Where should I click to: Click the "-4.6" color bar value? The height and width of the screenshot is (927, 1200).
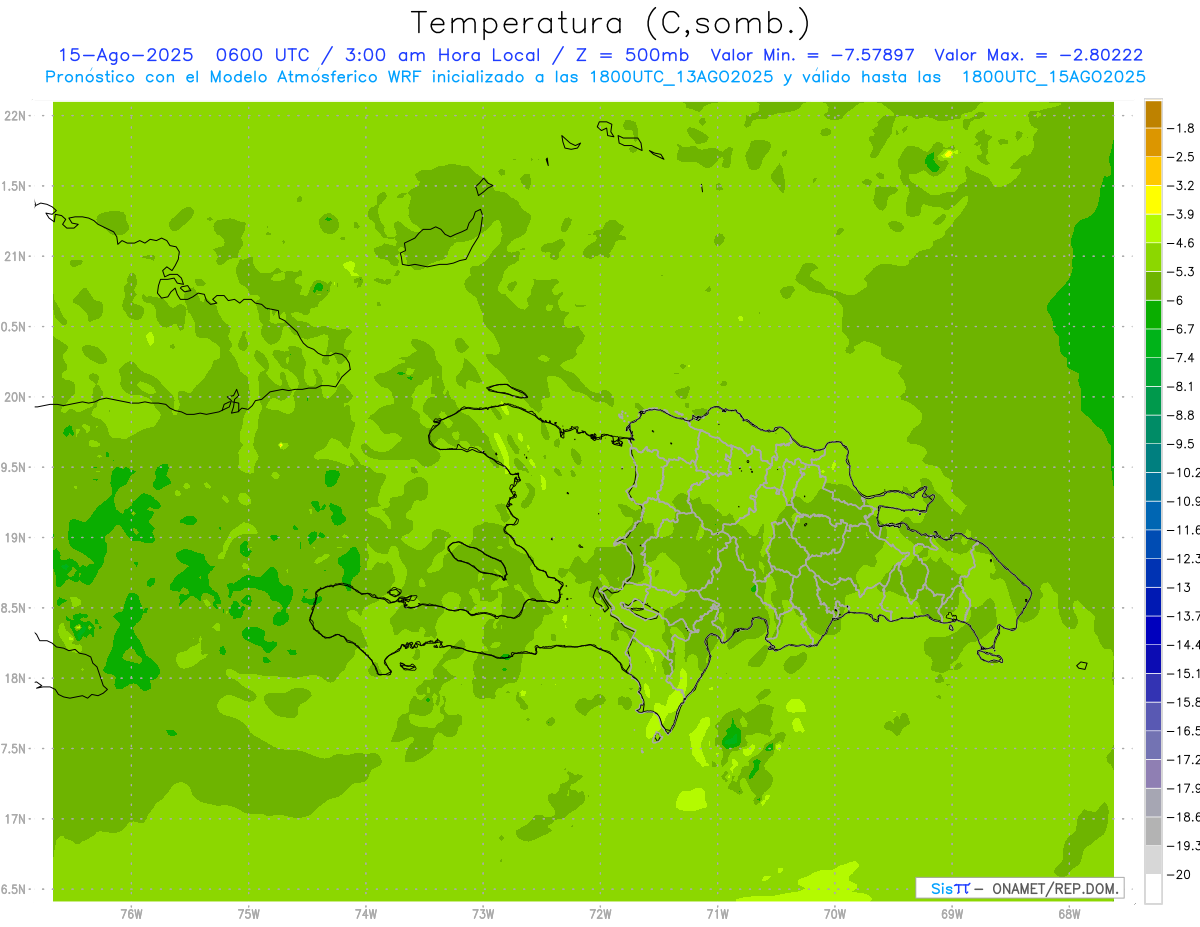pyautogui.click(x=1183, y=243)
